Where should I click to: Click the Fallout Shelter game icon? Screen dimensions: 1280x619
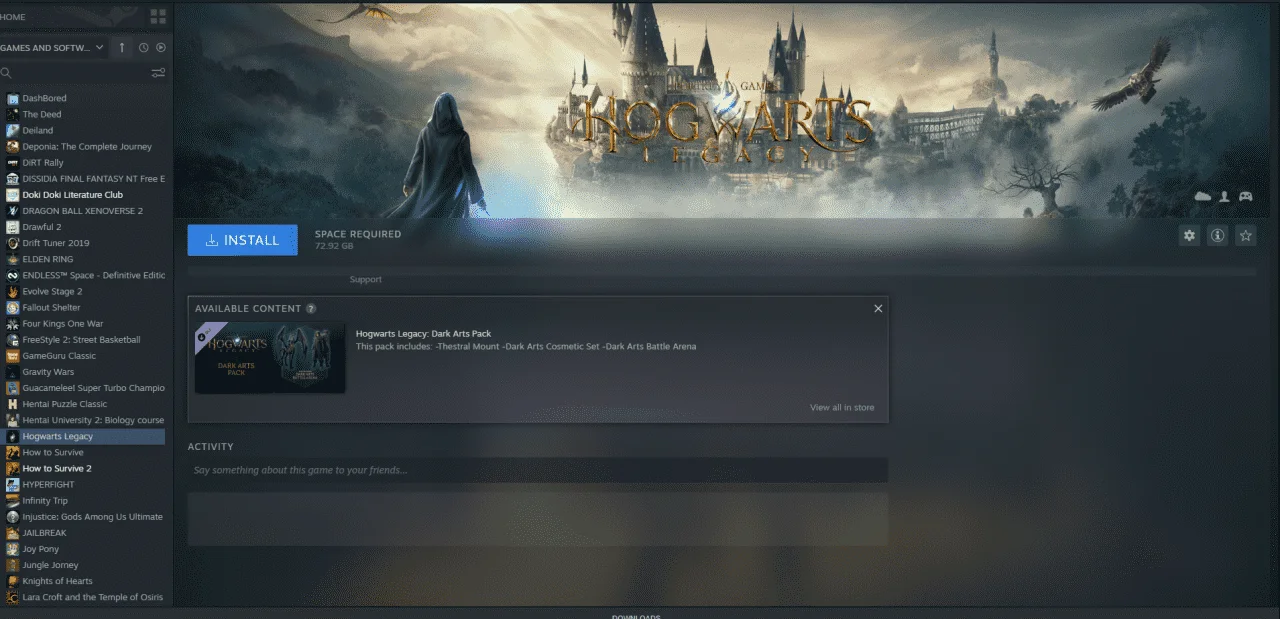pyautogui.click(x=12, y=307)
